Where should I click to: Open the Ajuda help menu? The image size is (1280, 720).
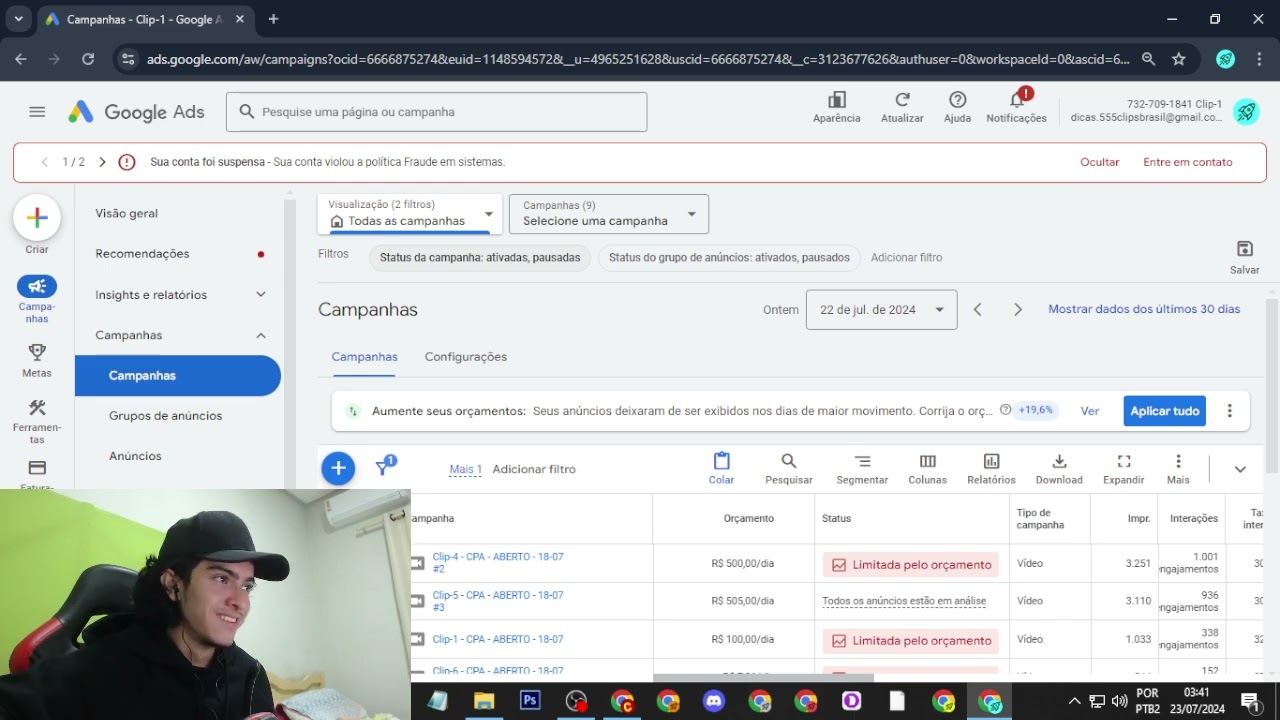click(x=957, y=107)
